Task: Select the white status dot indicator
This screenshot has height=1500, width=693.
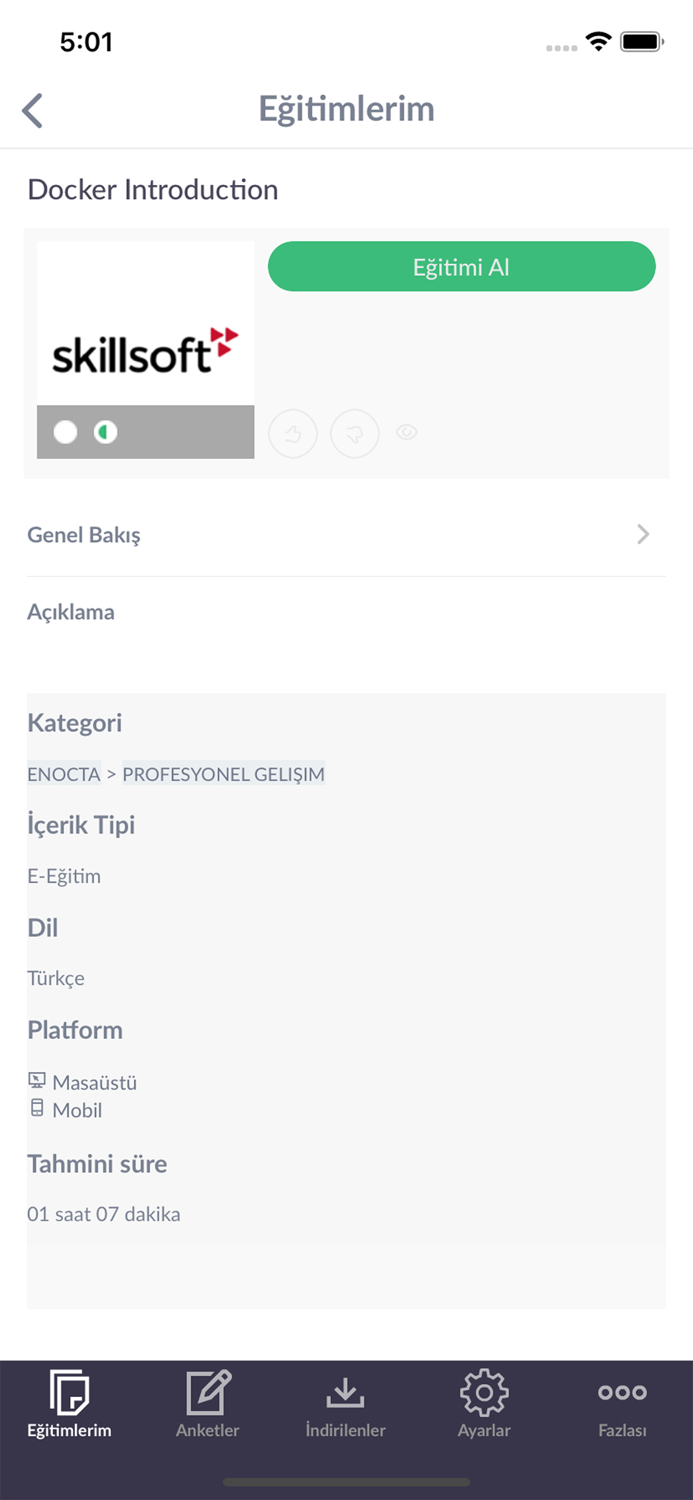Action: tap(66, 432)
